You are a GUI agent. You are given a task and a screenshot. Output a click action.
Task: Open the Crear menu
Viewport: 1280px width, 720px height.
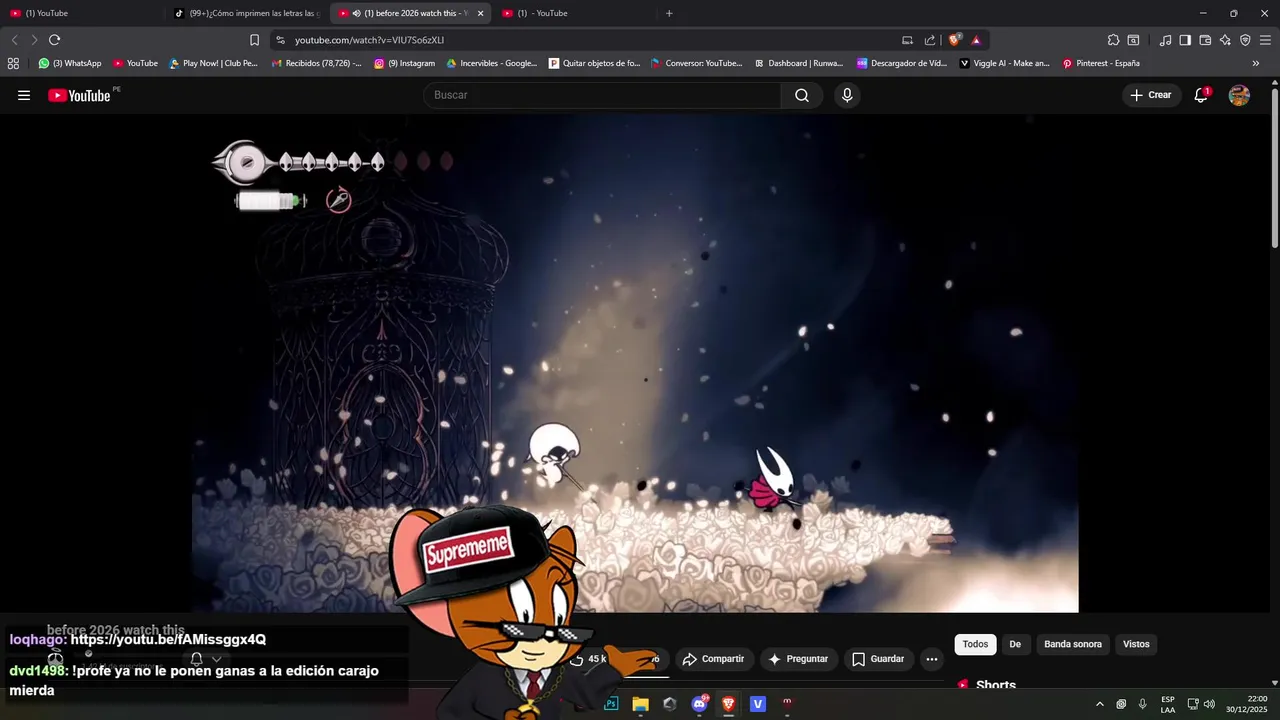pyautogui.click(x=1150, y=95)
